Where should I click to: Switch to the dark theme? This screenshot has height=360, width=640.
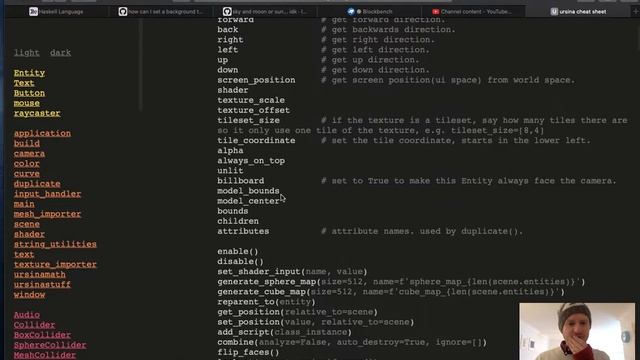pos(60,53)
